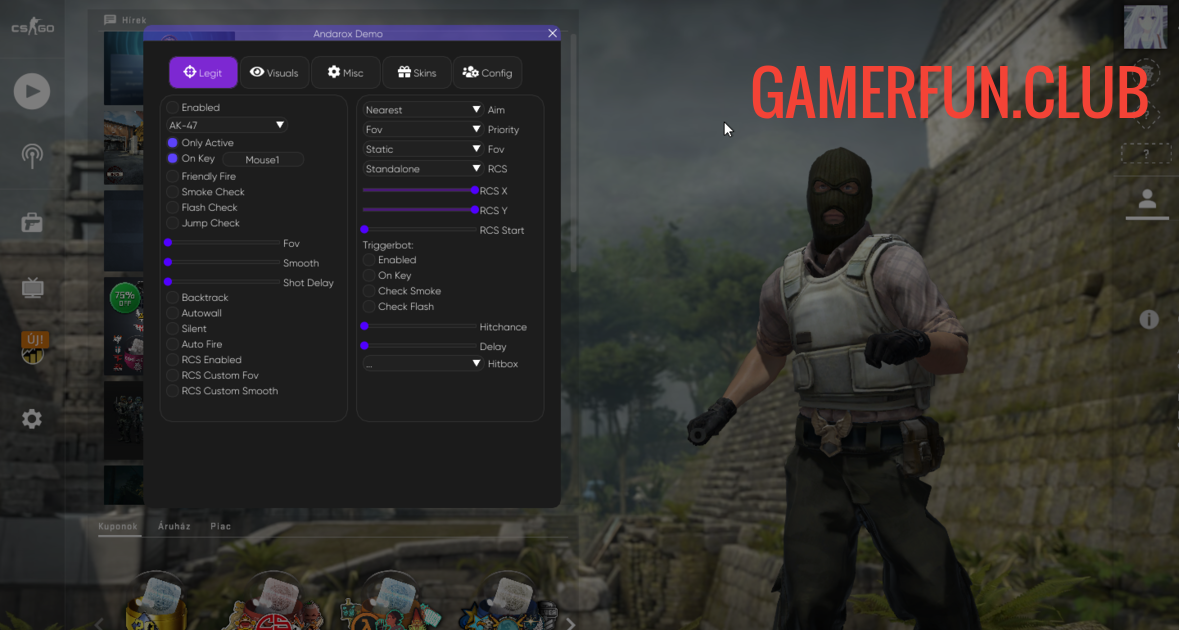The image size is (1179, 630).
Task: Open the Watch TV icon in the sidebar
Action: (32, 288)
